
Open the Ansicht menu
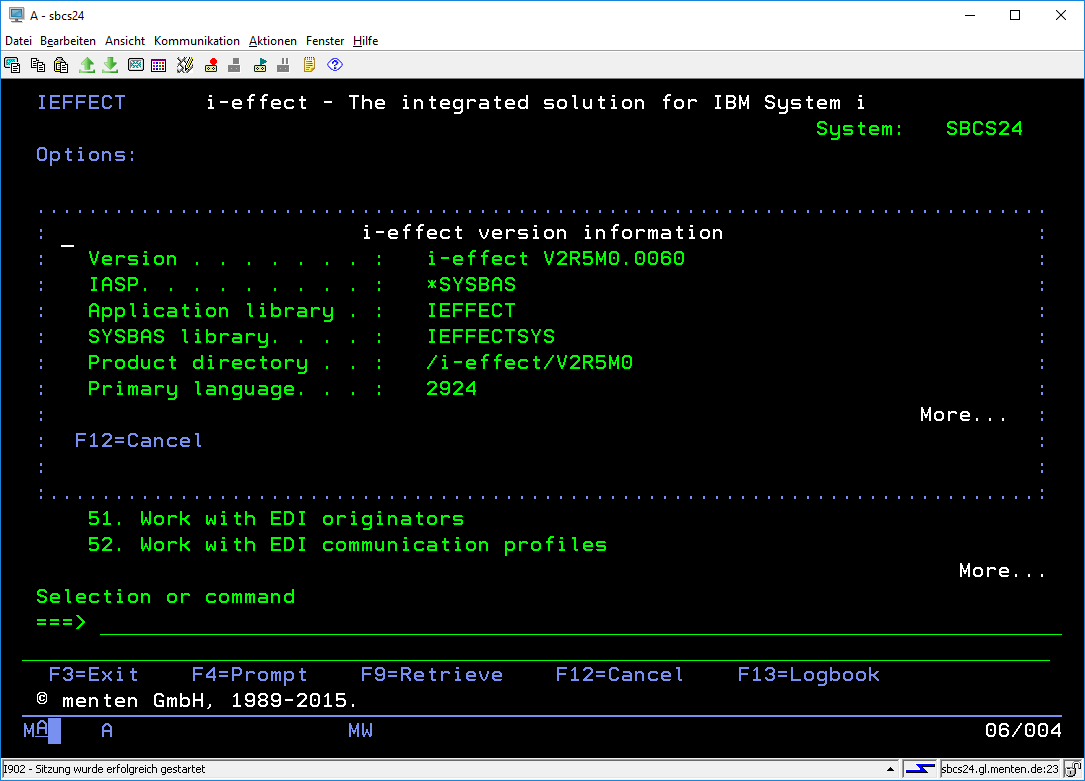pyautogui.click(x=125, y=41)
